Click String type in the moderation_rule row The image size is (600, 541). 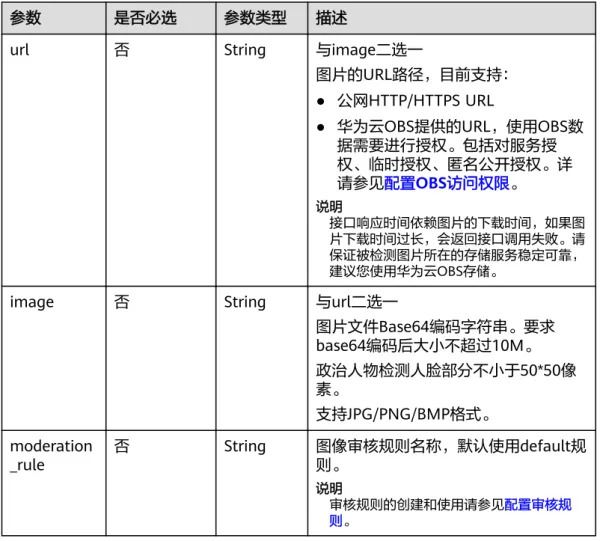(245, 446)
